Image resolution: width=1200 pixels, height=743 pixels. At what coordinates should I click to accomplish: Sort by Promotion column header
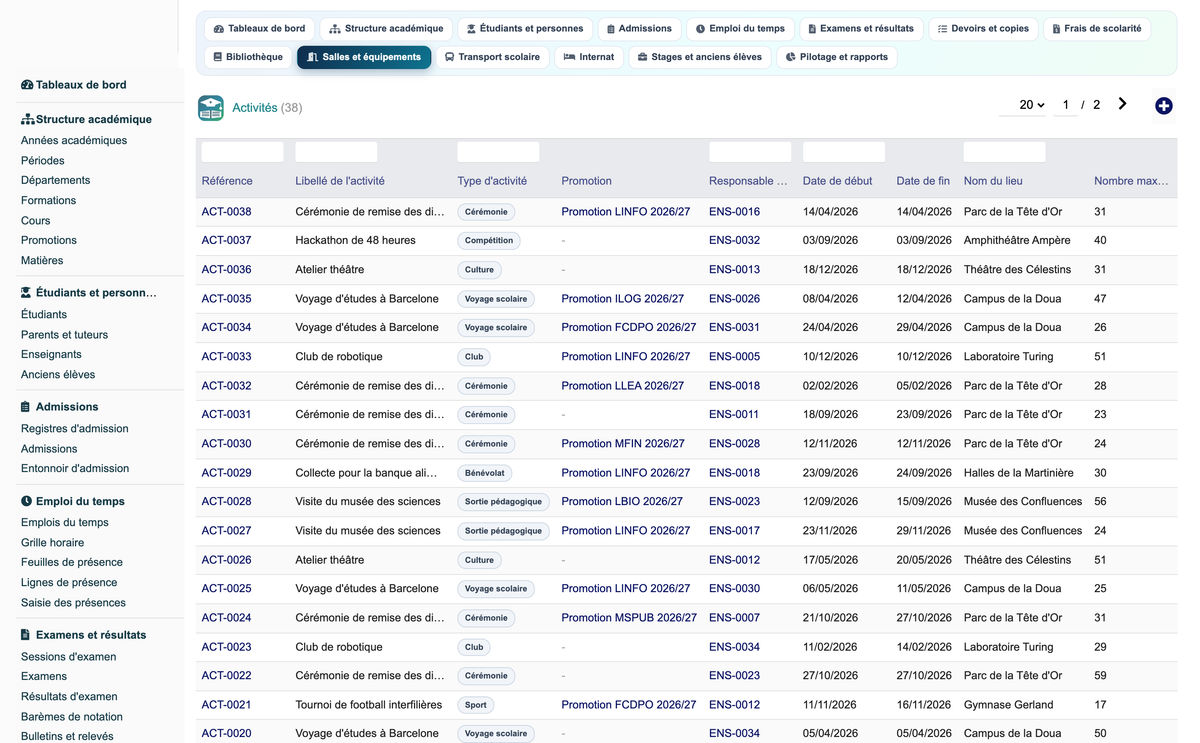(x=586, y=181)
